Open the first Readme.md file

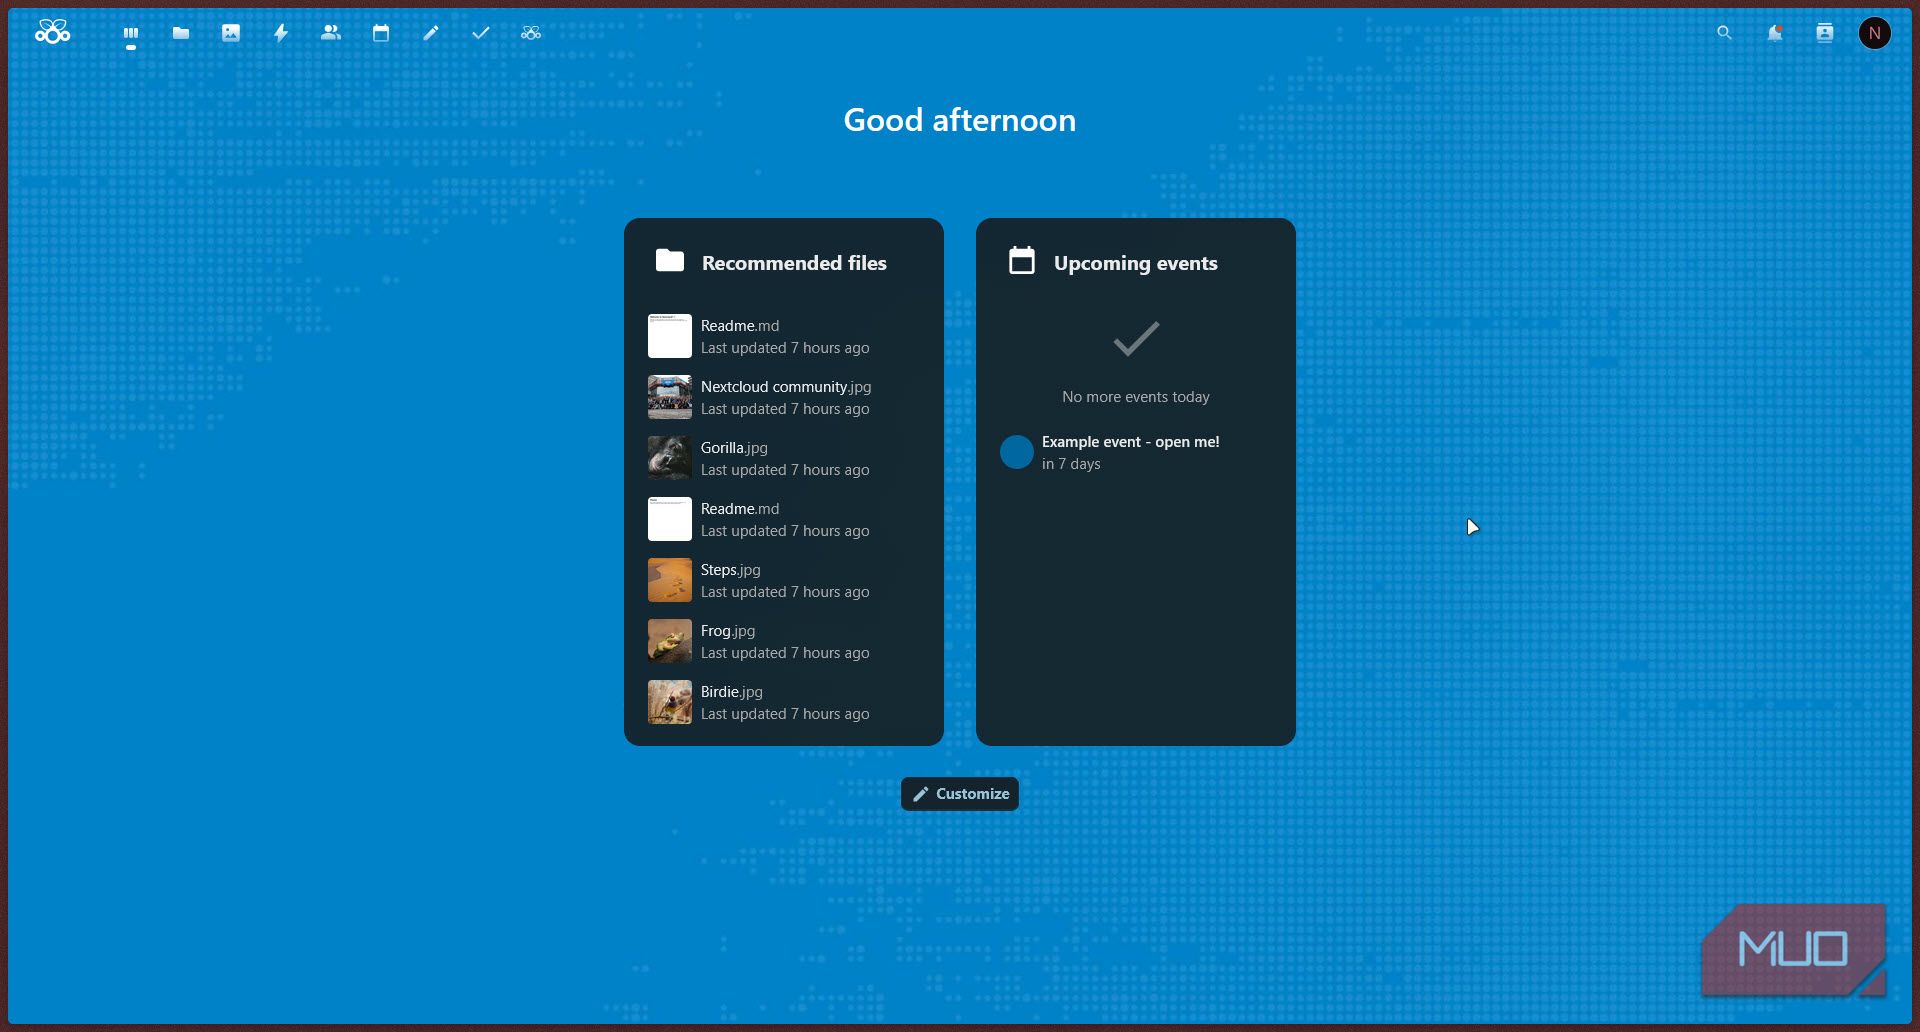pyautogui.click(x=784, y=336)
